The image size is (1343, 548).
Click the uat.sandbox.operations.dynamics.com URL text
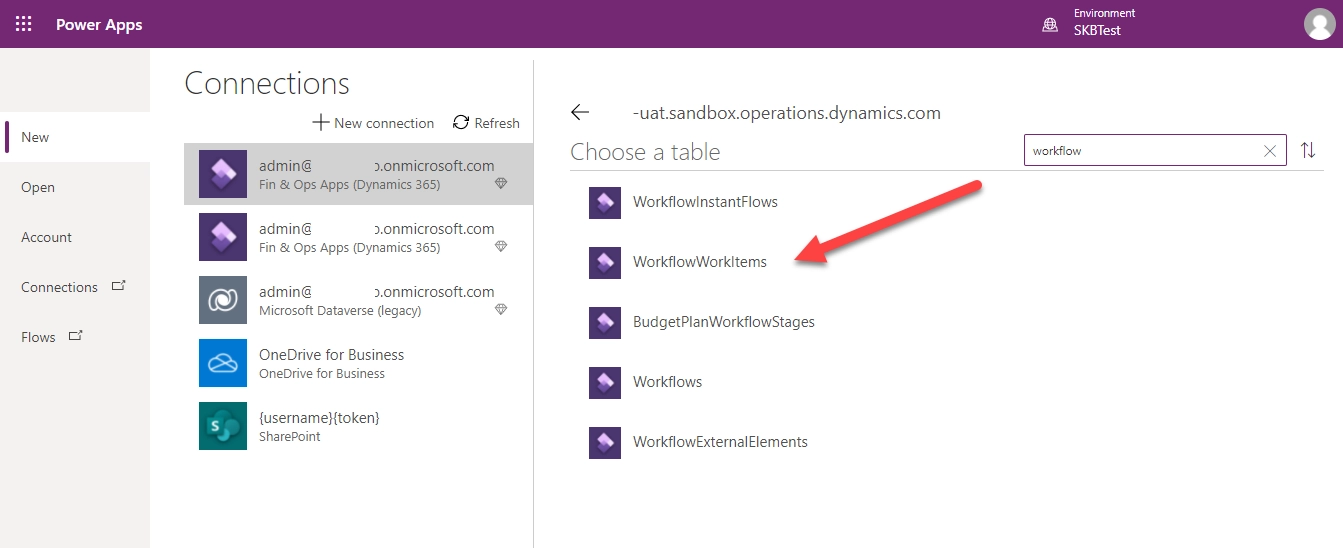pyautogui.click(x=787, y=113)
